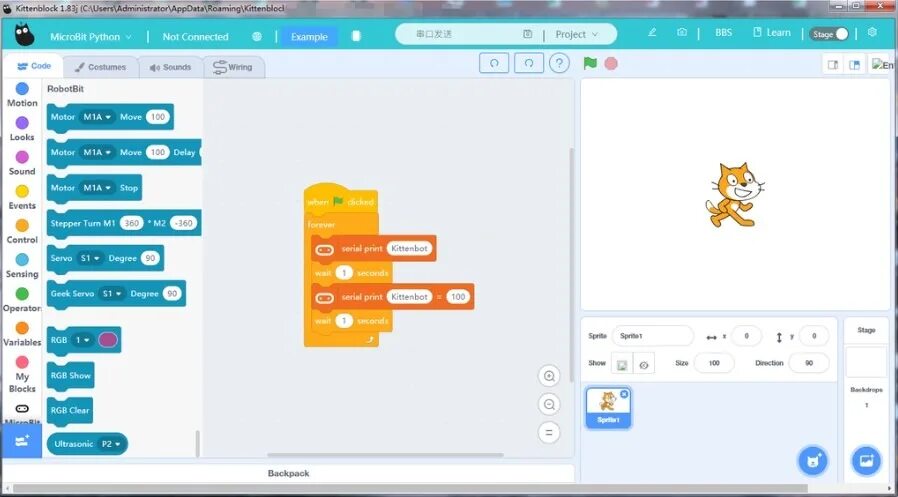Switch to the Costumes tab
This screenshot has width=898, height=497.
coord(100,67)
